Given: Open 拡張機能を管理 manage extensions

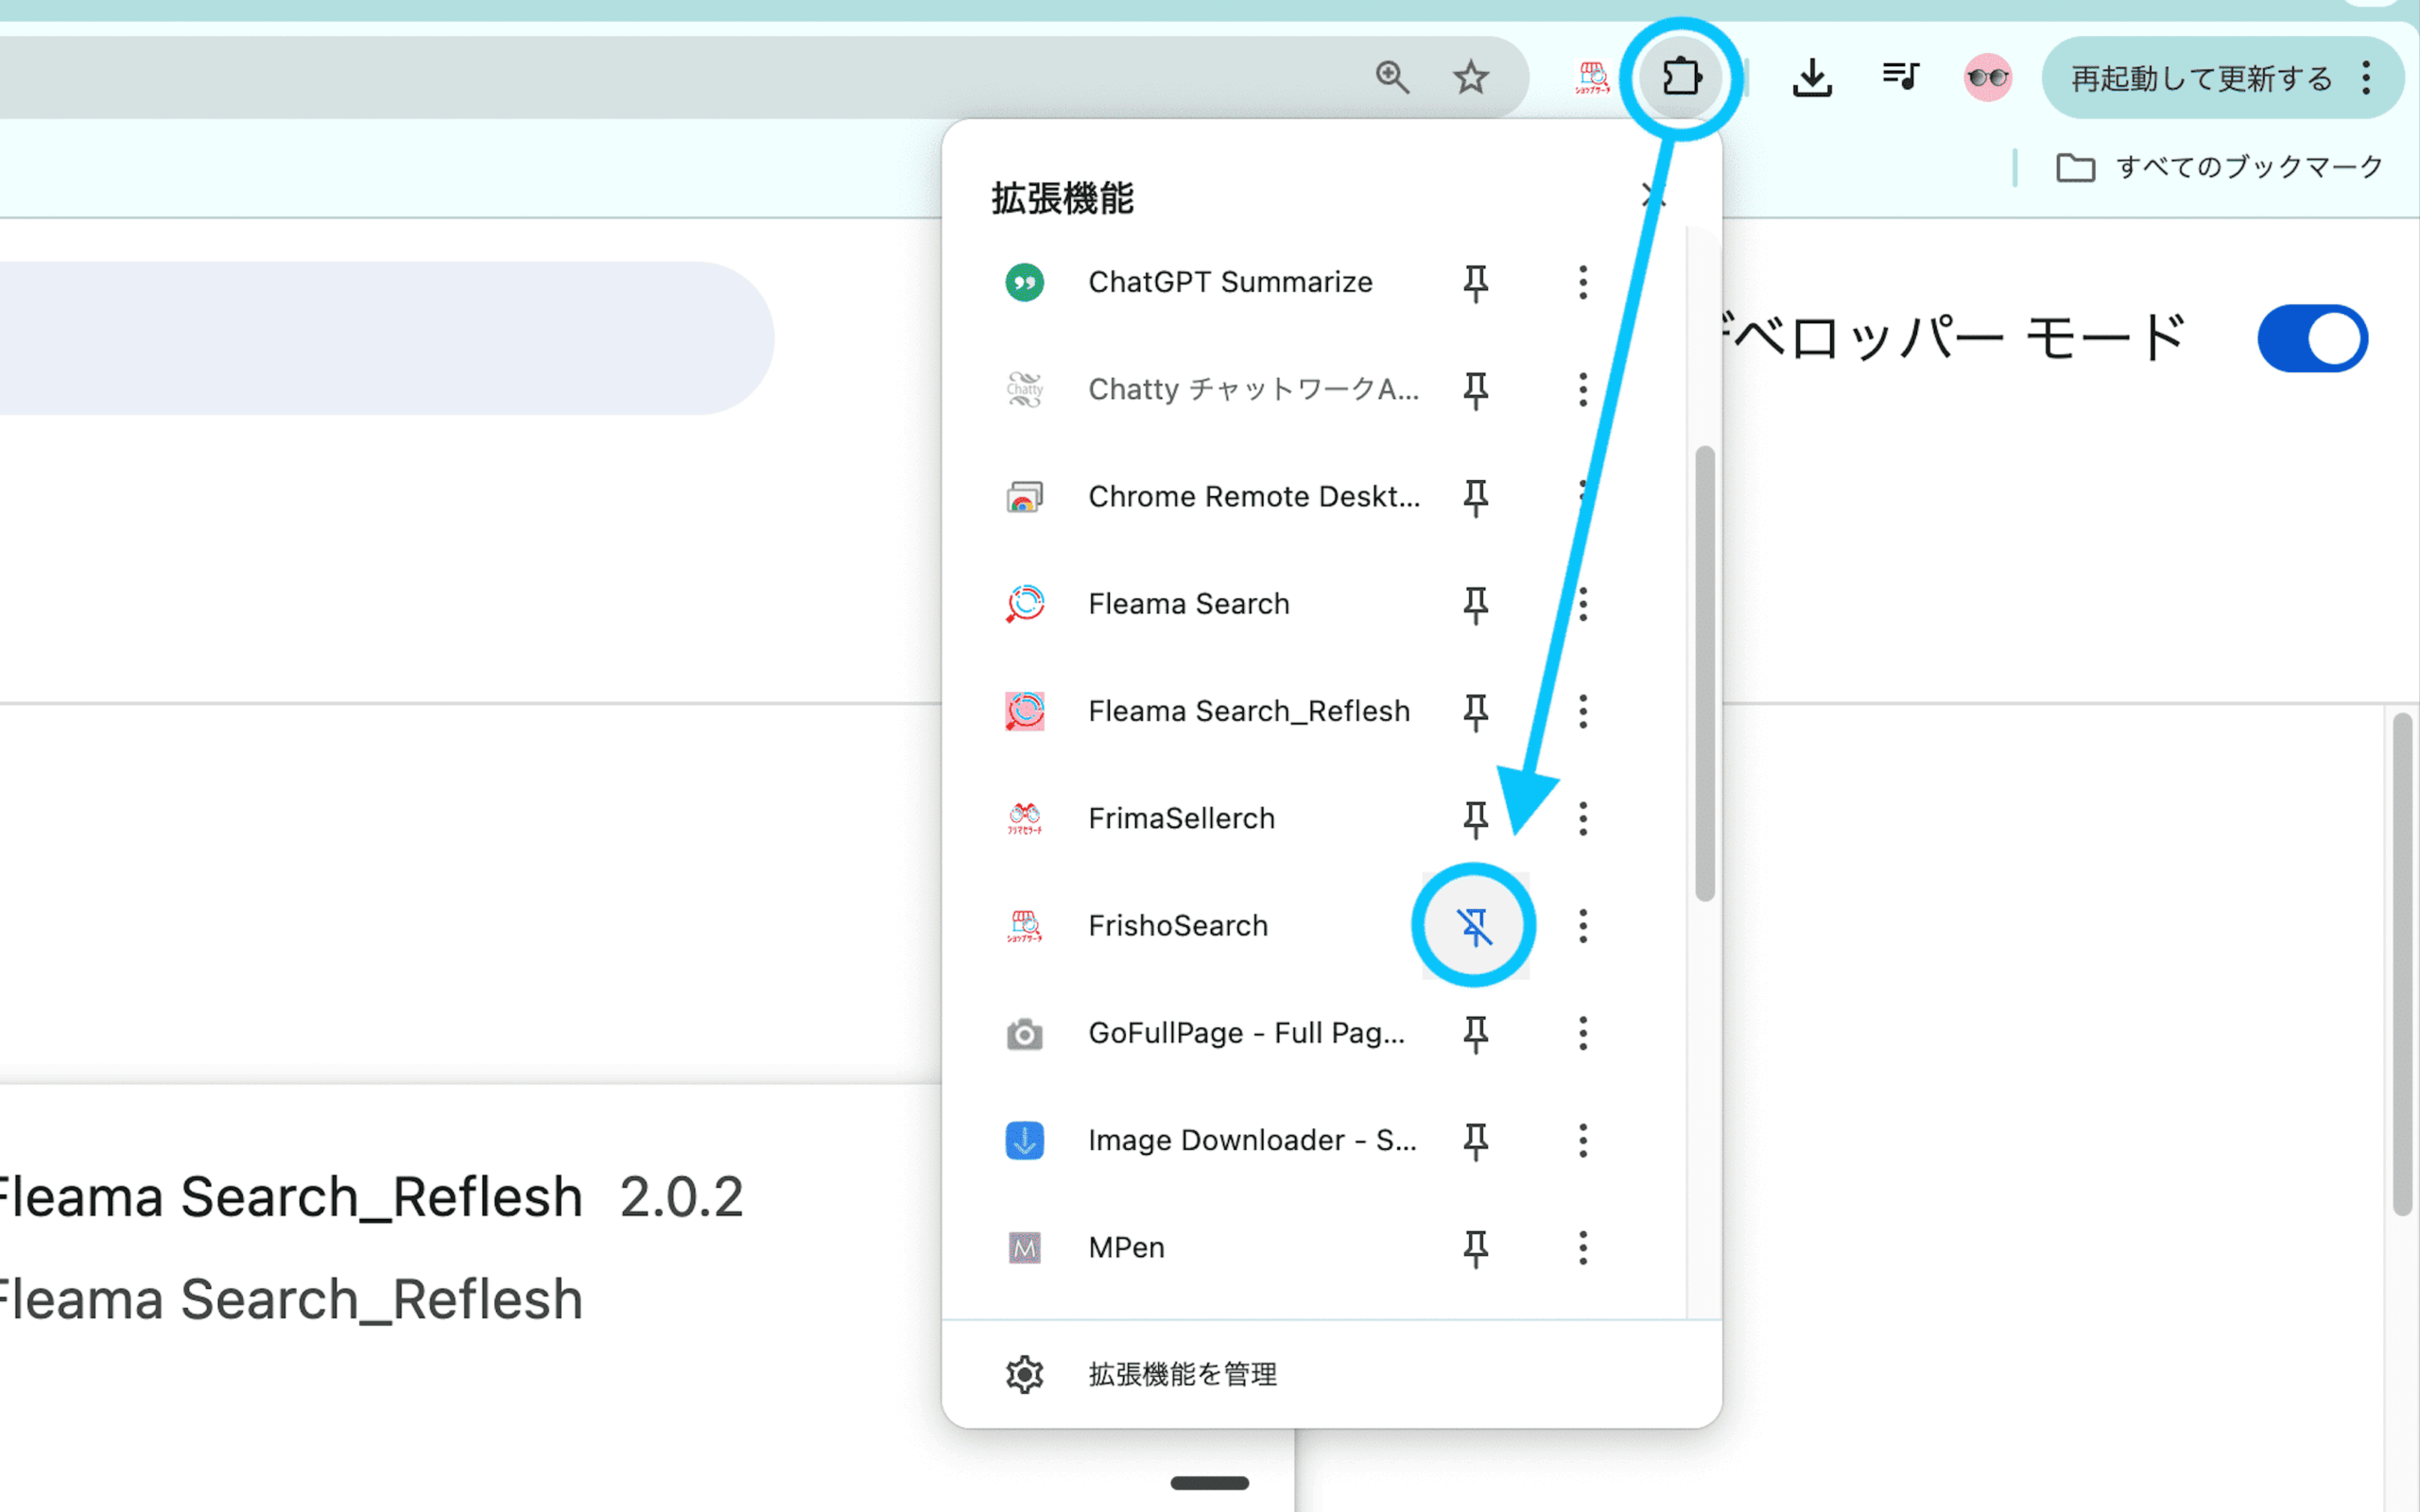Looking at the screenshot, I should [1182, 1374].
